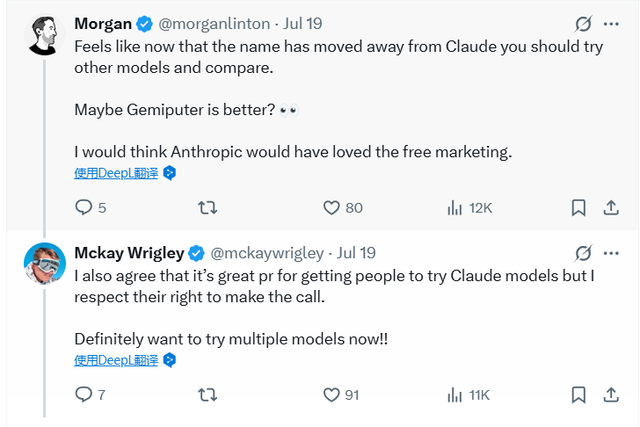Reply to Mckay Wrigley's tweet

point(90,395)
